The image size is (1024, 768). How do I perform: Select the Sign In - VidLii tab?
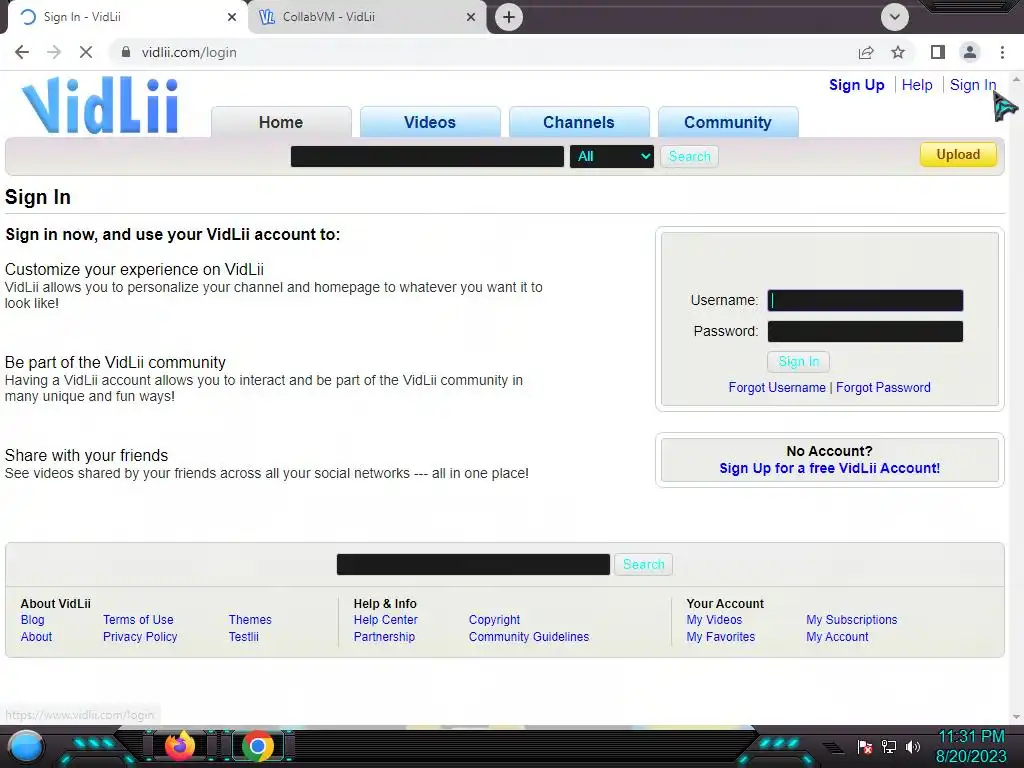128,17
